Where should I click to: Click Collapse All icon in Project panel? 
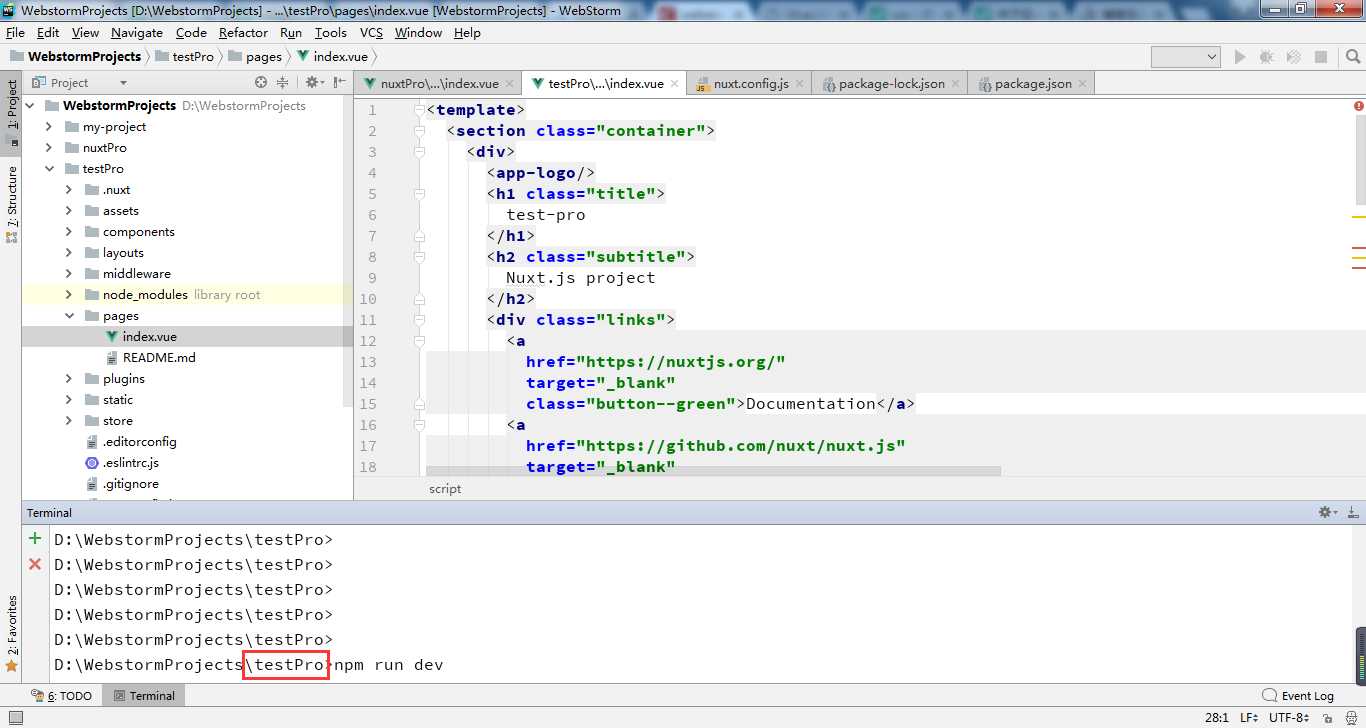282,83
